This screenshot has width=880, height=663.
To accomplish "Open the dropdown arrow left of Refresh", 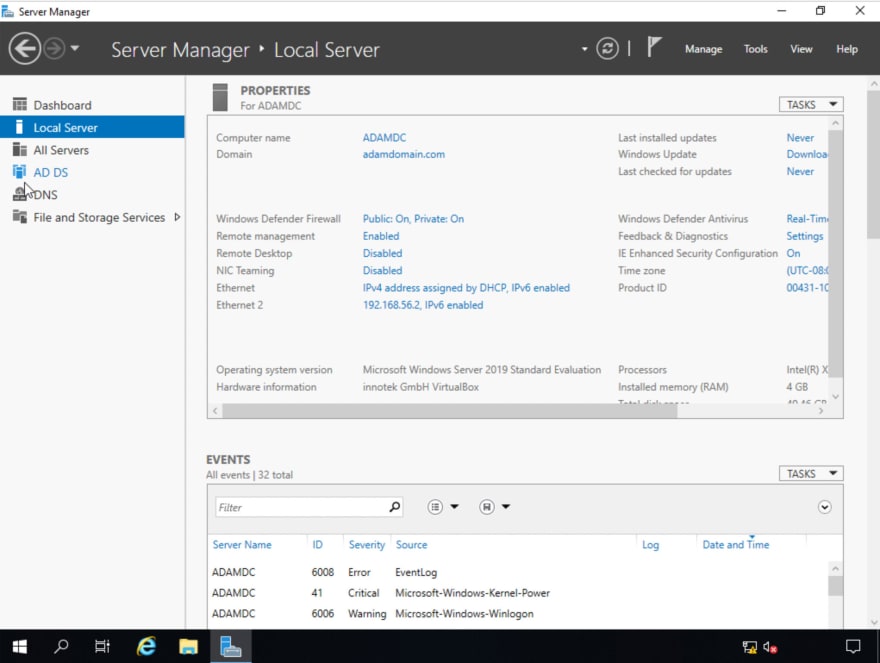I will coord(584,49).
